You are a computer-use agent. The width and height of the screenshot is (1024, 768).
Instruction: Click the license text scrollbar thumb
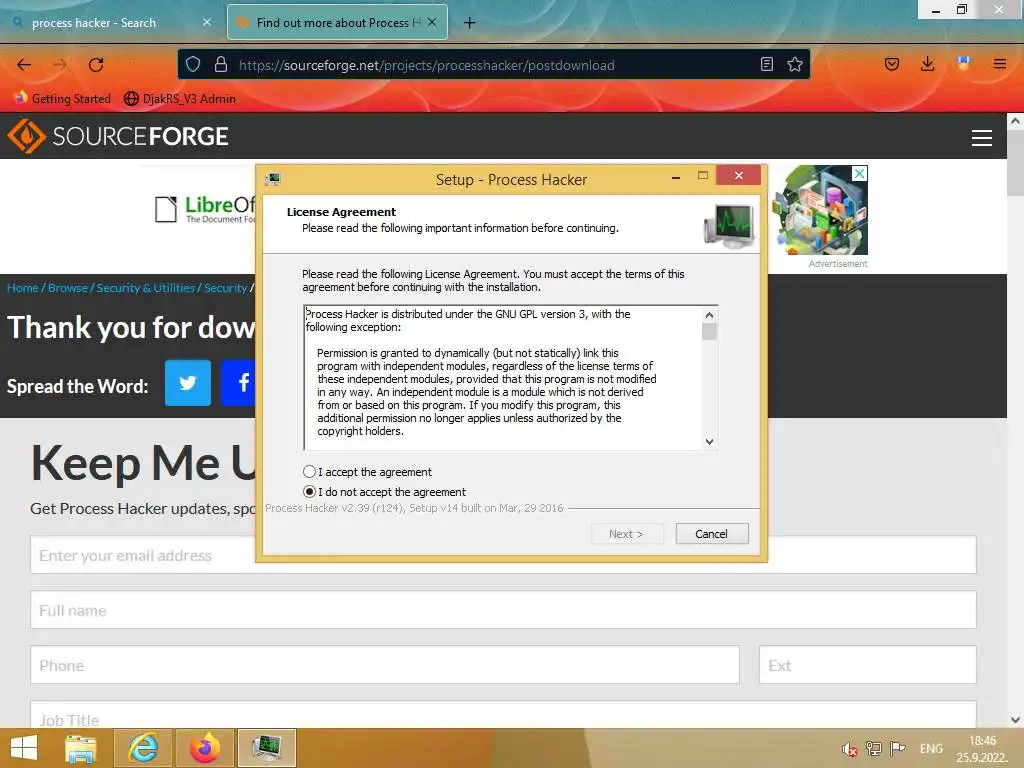(709, 332)
